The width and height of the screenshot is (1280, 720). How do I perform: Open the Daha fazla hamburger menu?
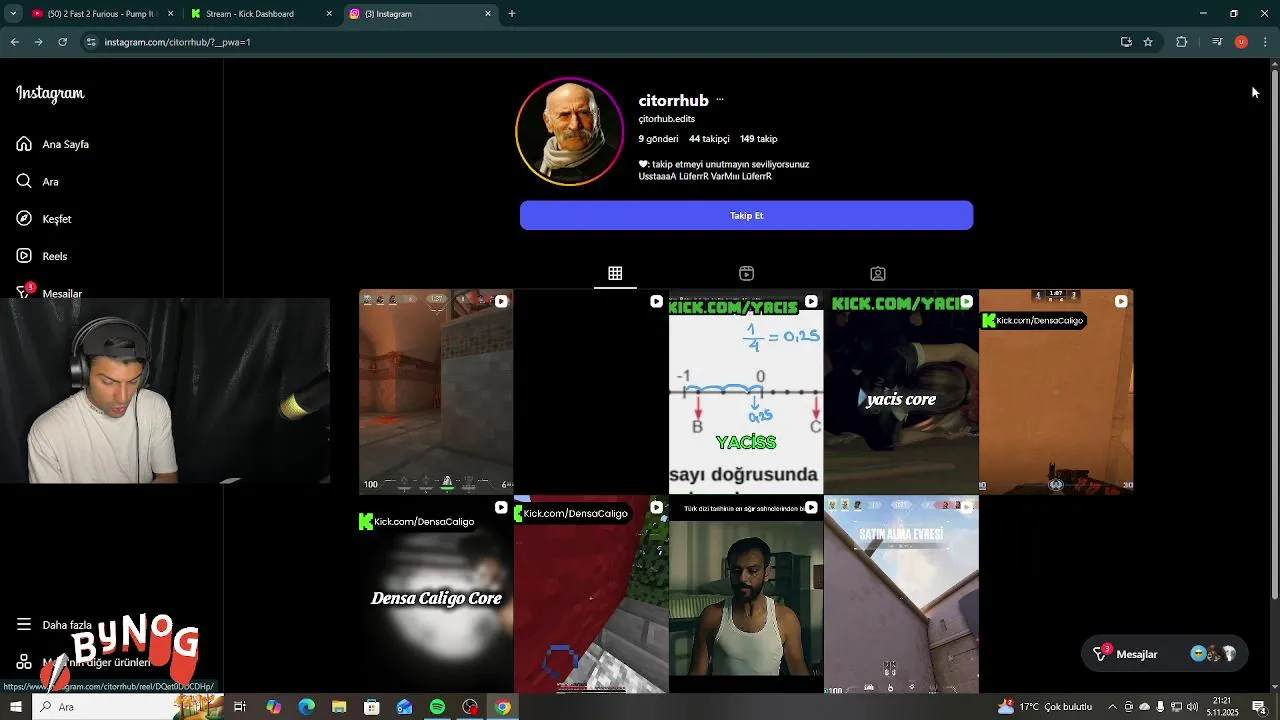point(54,625)
